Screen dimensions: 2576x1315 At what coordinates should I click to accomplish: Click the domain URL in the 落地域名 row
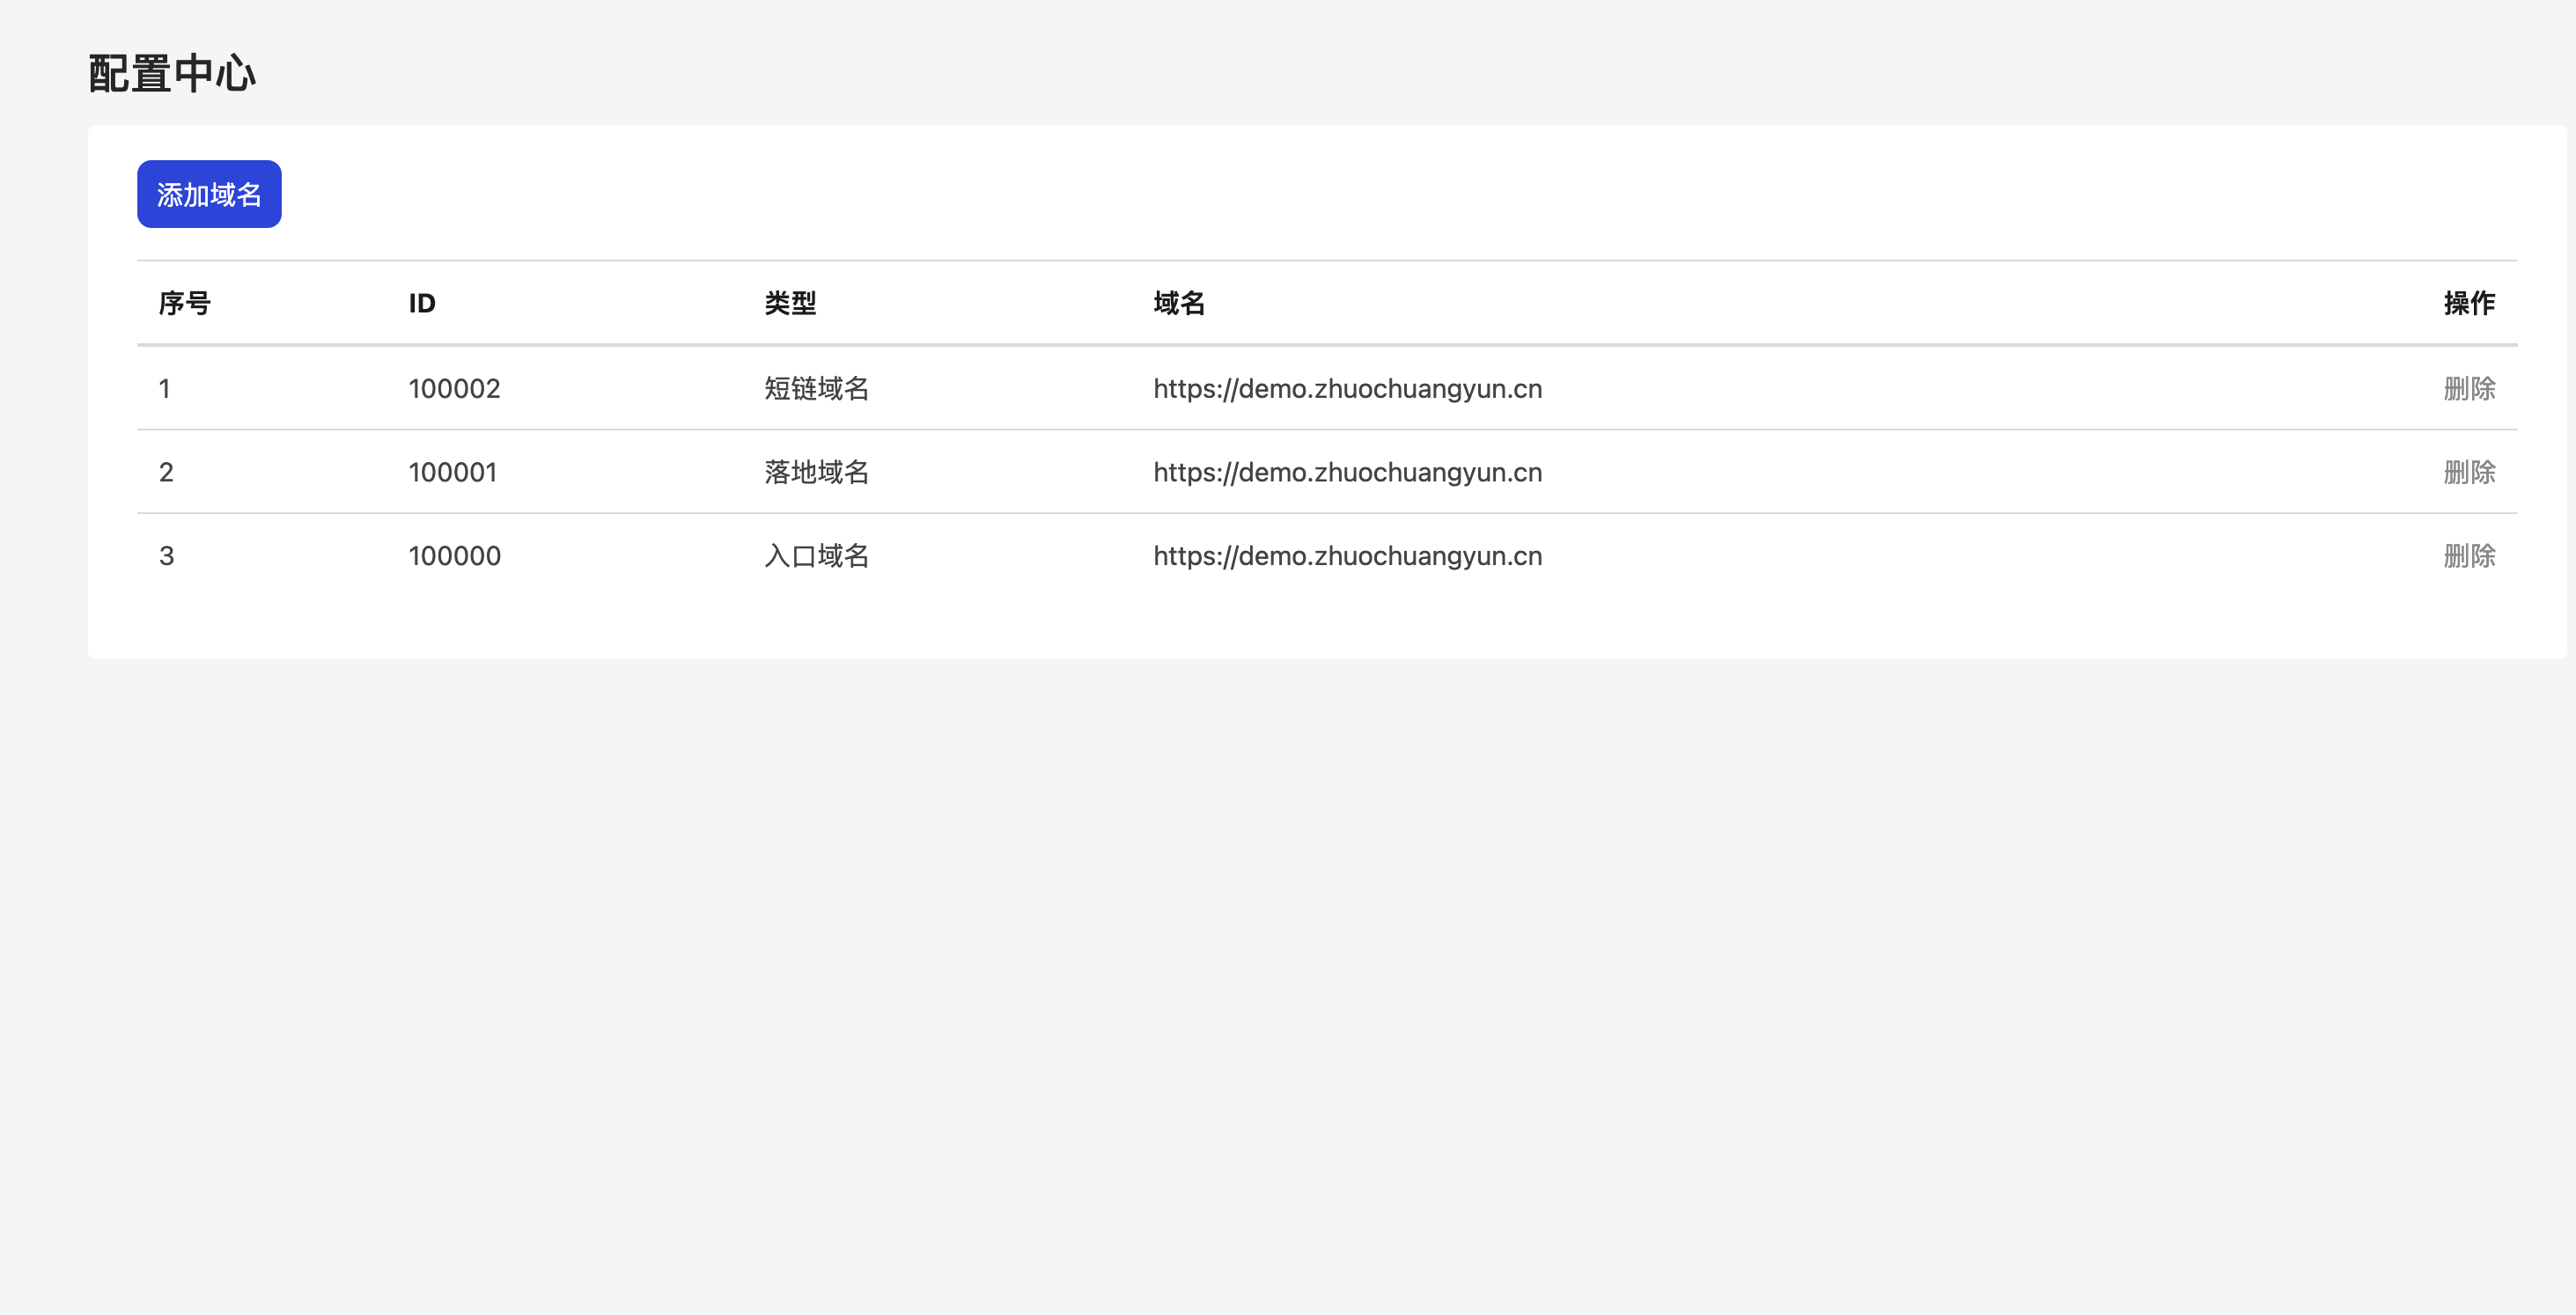(1347, 473)
